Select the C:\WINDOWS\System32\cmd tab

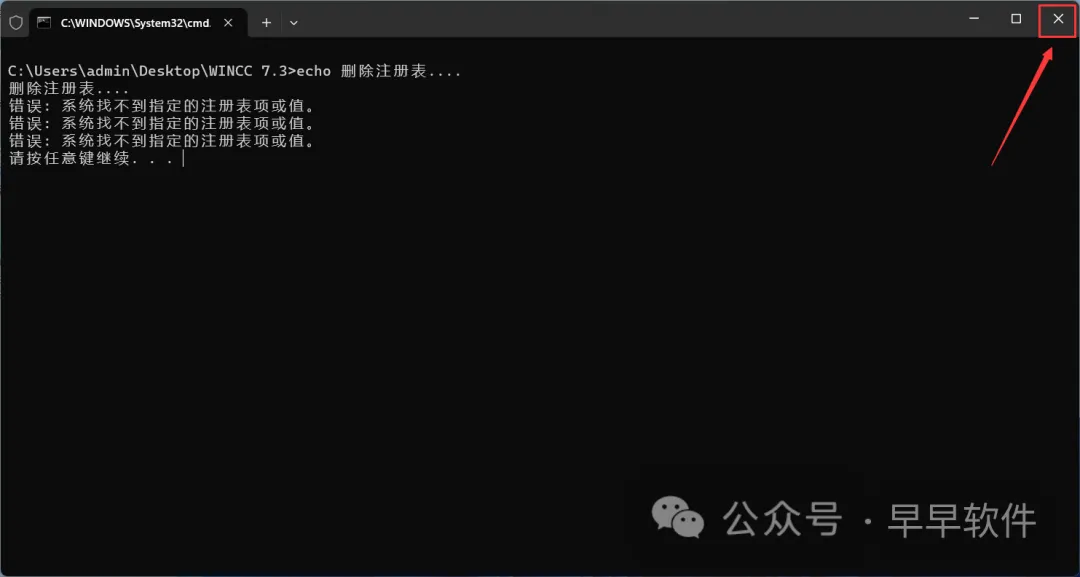click(136, 22)
